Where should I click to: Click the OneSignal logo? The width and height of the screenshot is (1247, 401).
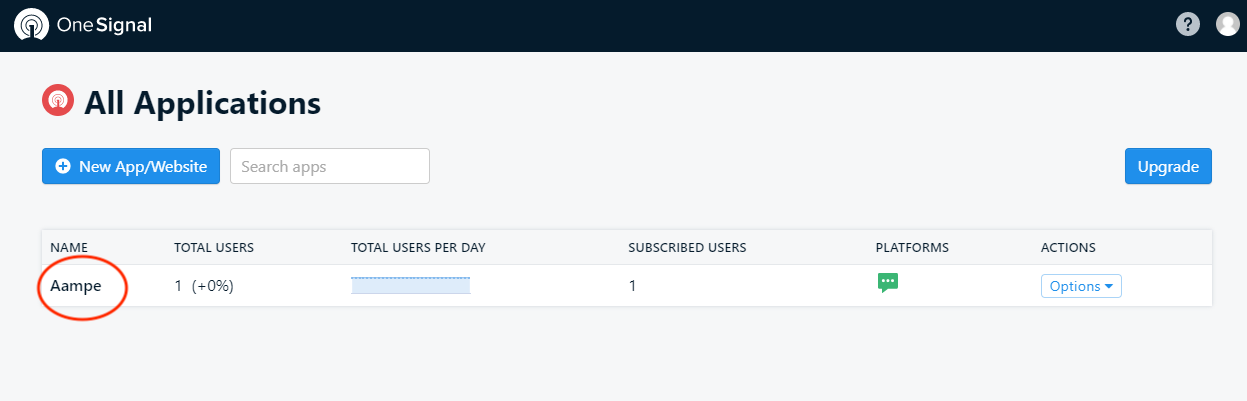pyautogui.click(x=83, y=25)
